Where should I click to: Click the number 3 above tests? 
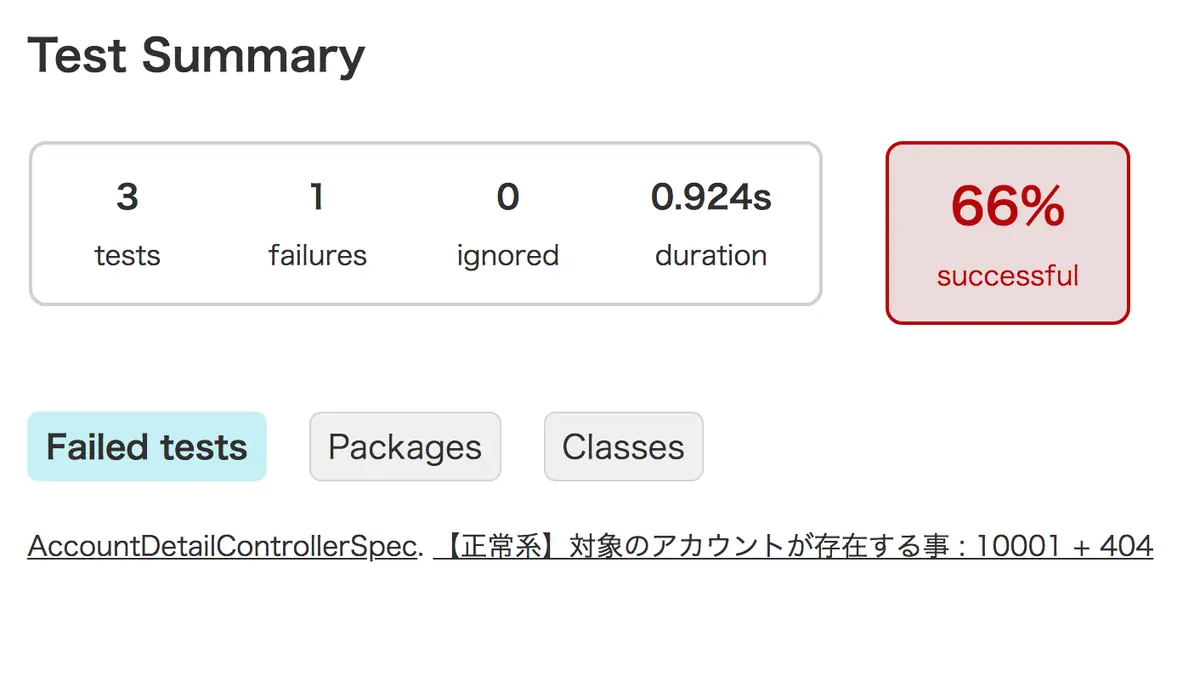127,197
